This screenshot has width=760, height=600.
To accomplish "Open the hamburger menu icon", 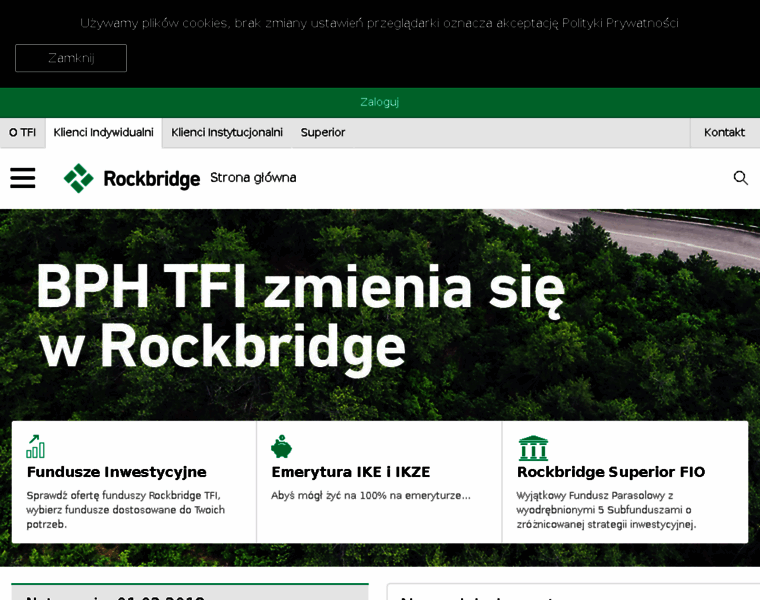I will tap(23, 178).
